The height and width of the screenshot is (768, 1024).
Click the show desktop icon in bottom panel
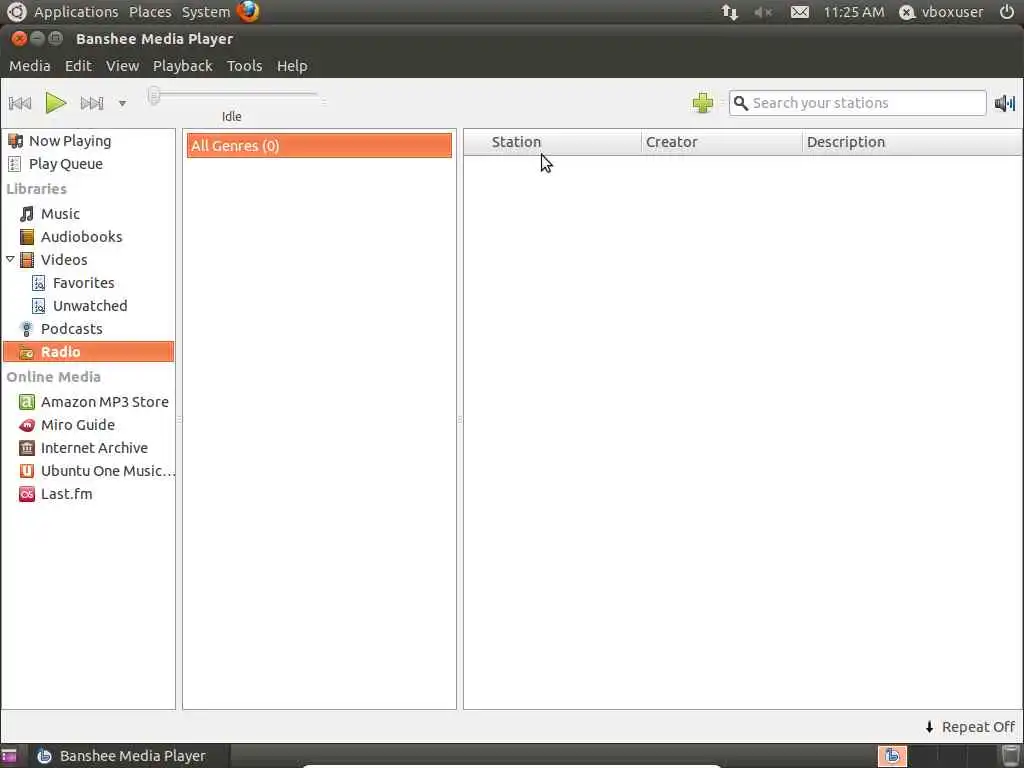tap(9, 756)
